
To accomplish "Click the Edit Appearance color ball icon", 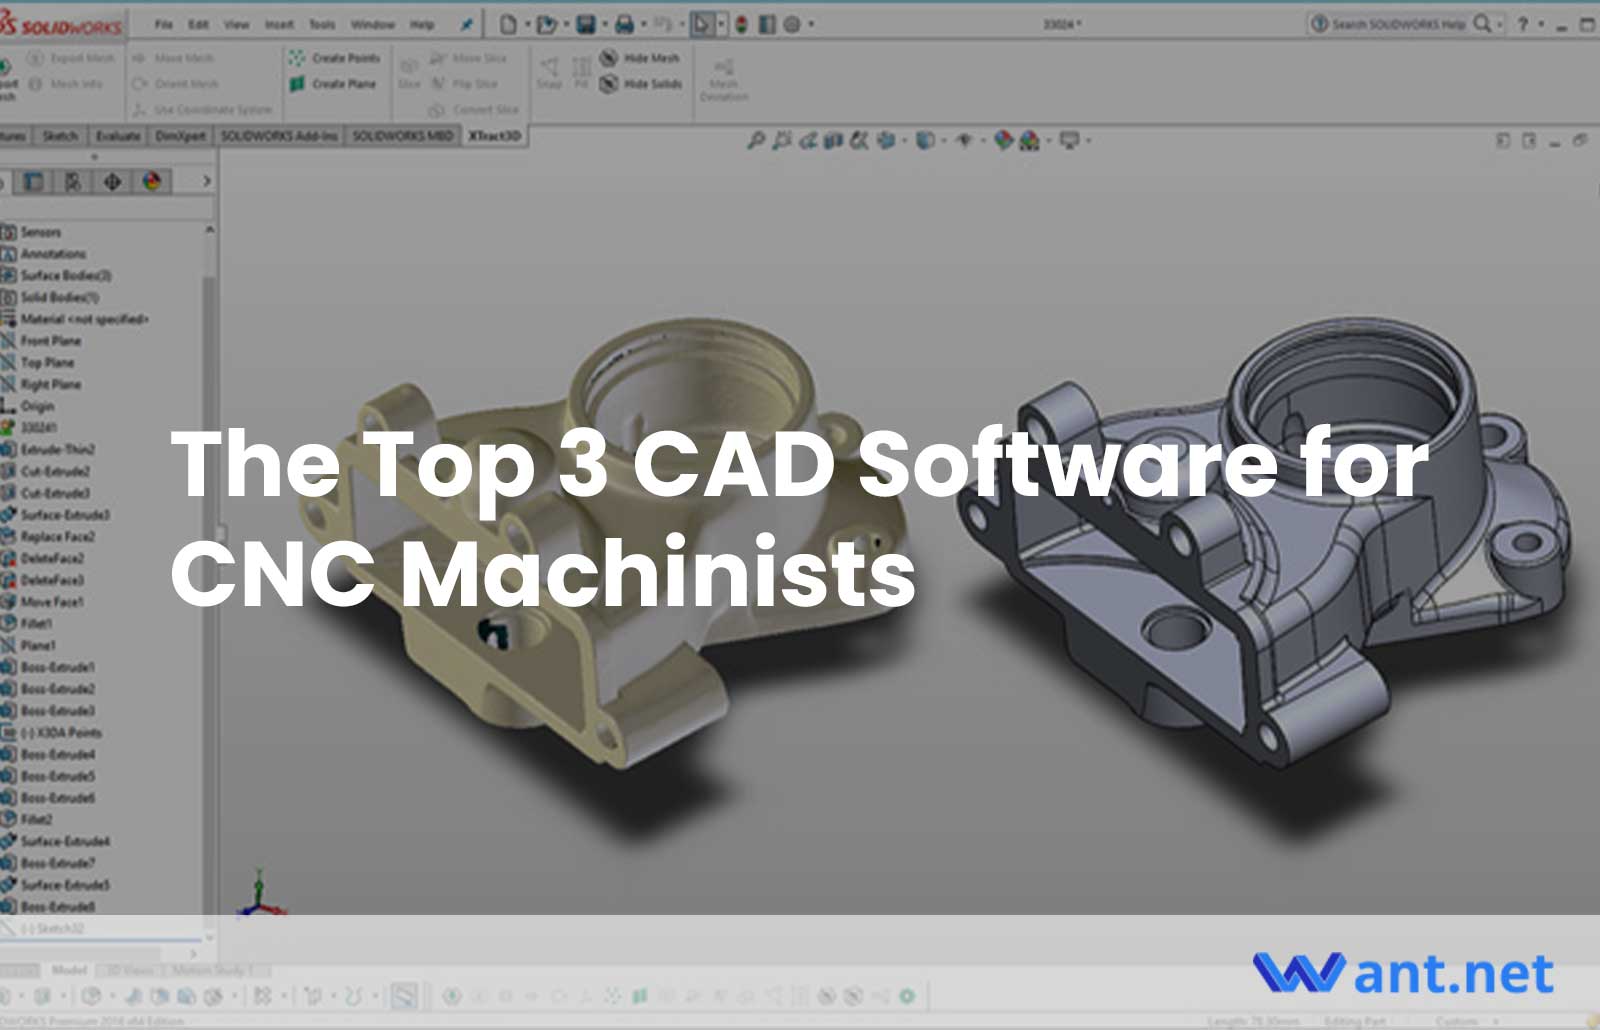I will click(x=1004, y=141).
